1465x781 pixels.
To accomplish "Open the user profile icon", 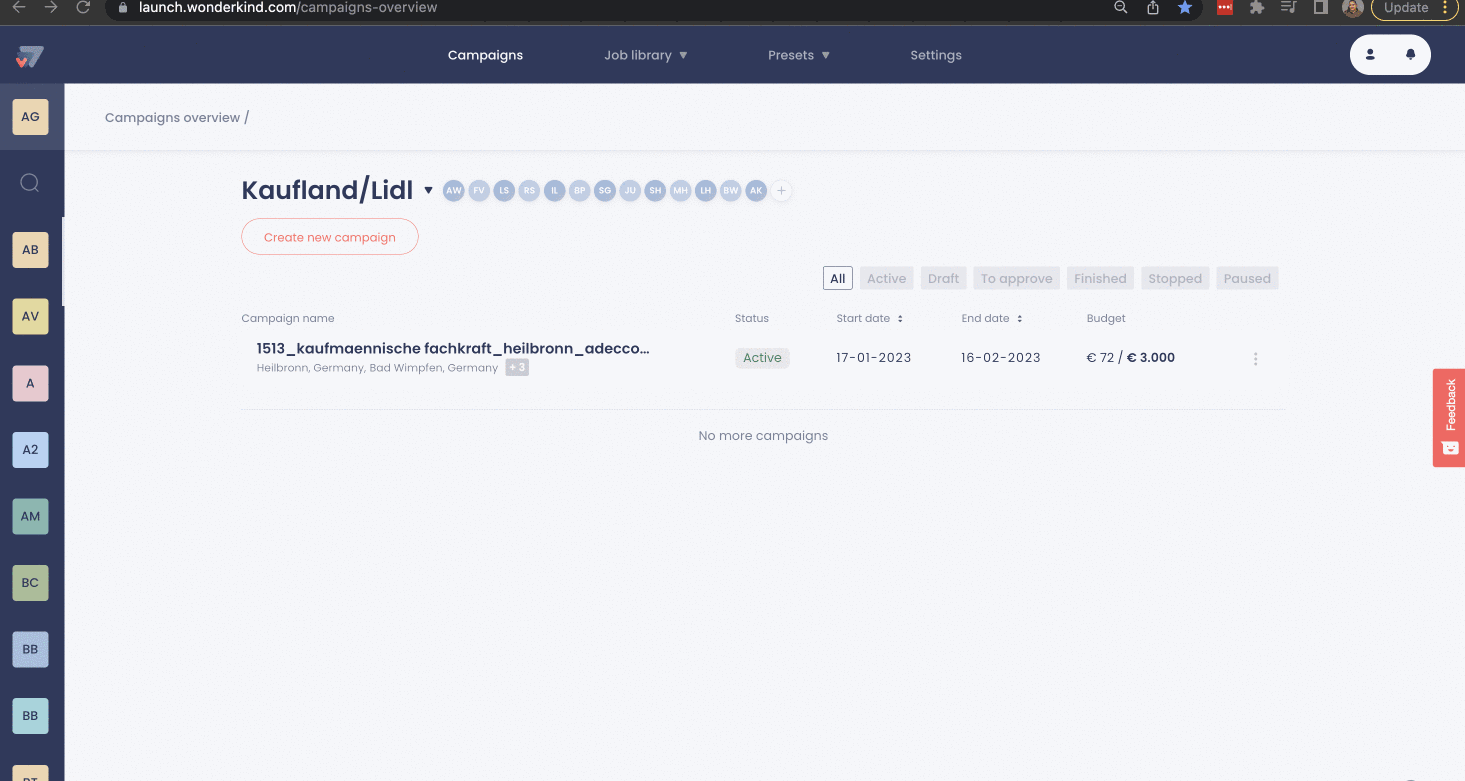I will click(x=1370, y=55).
